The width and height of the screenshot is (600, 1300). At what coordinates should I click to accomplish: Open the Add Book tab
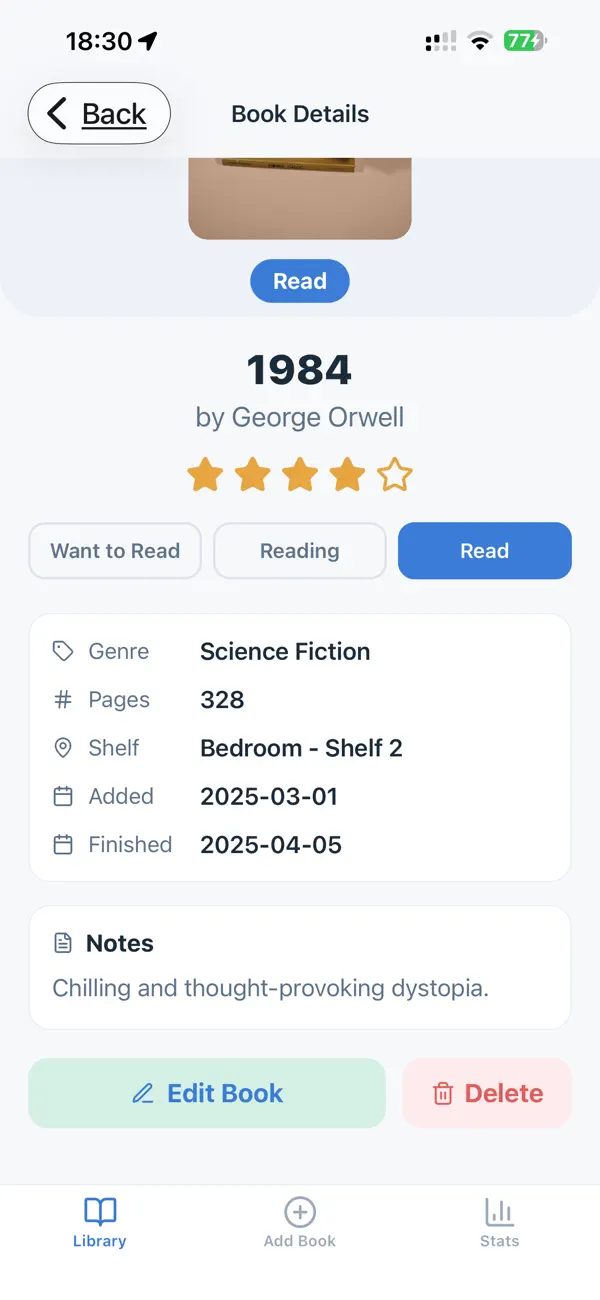(299, 1220)
